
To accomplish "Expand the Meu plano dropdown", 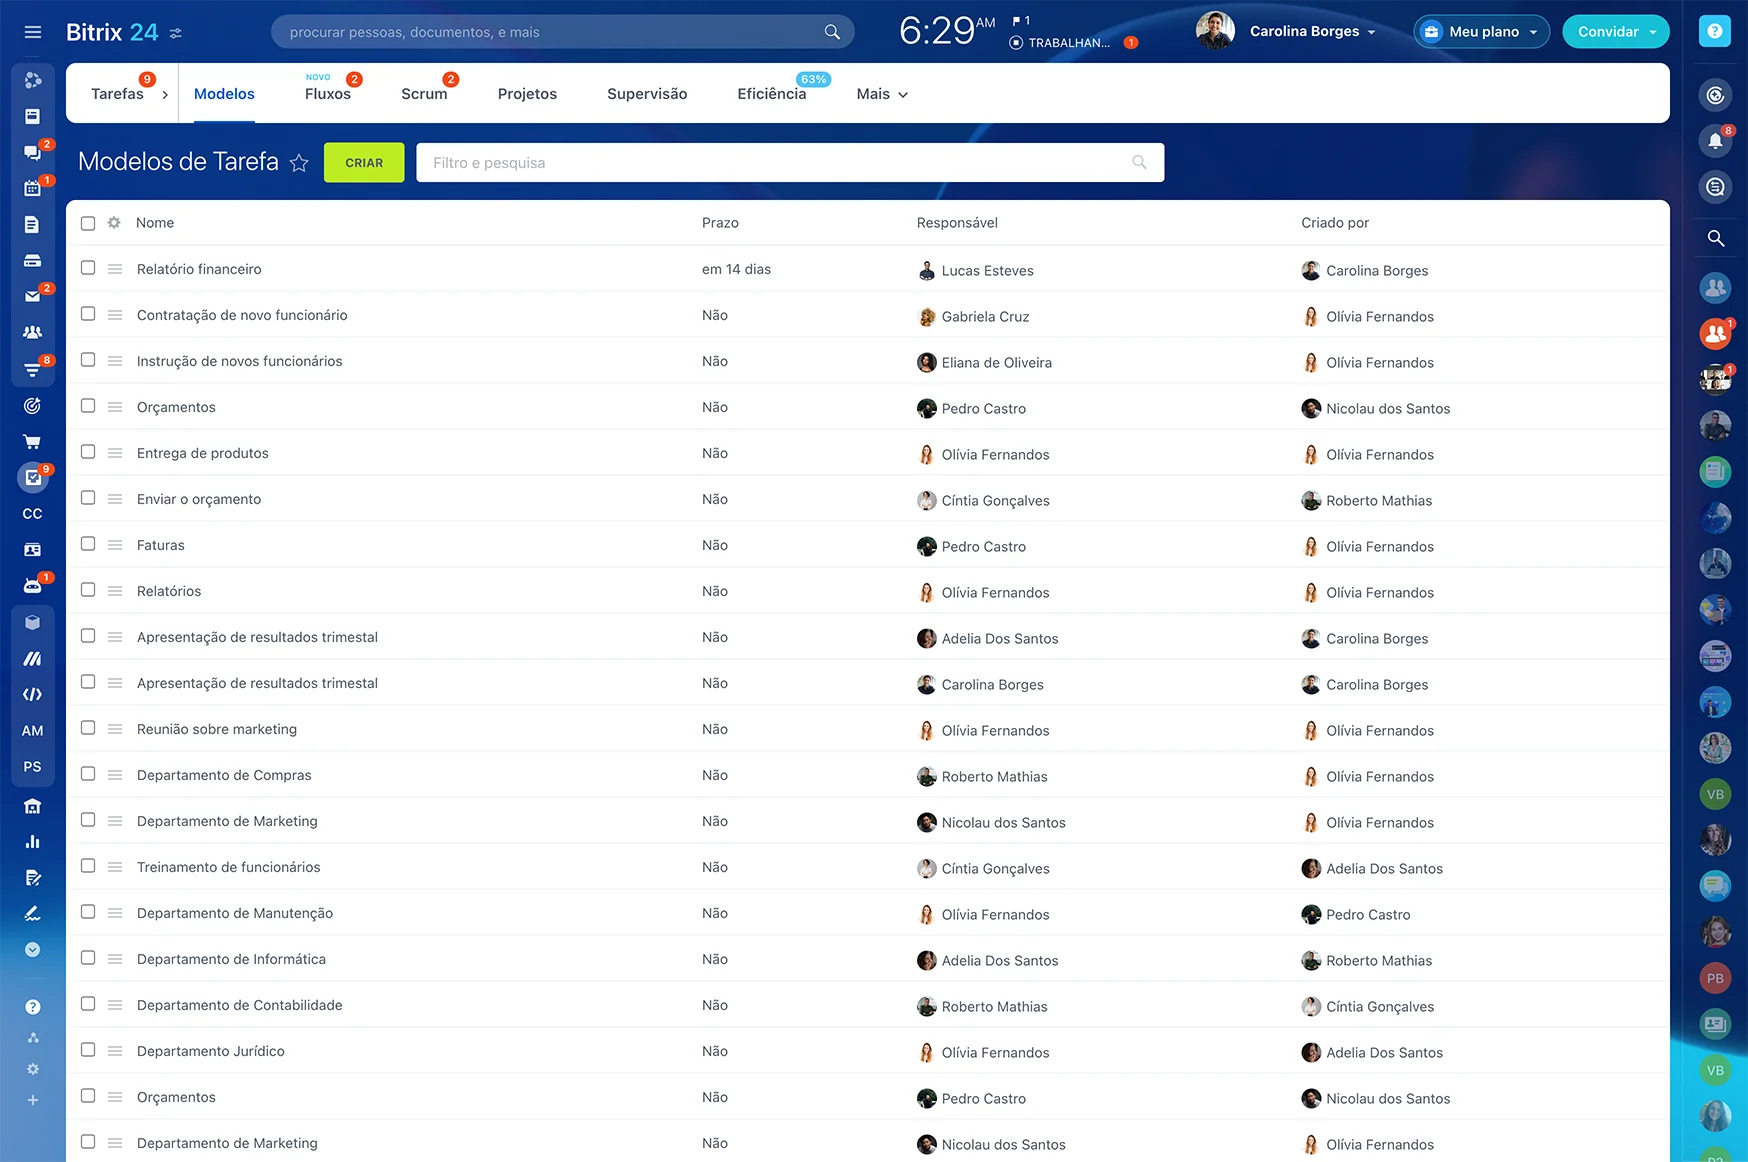I will pyautogui.click(x=1482, y=32).
